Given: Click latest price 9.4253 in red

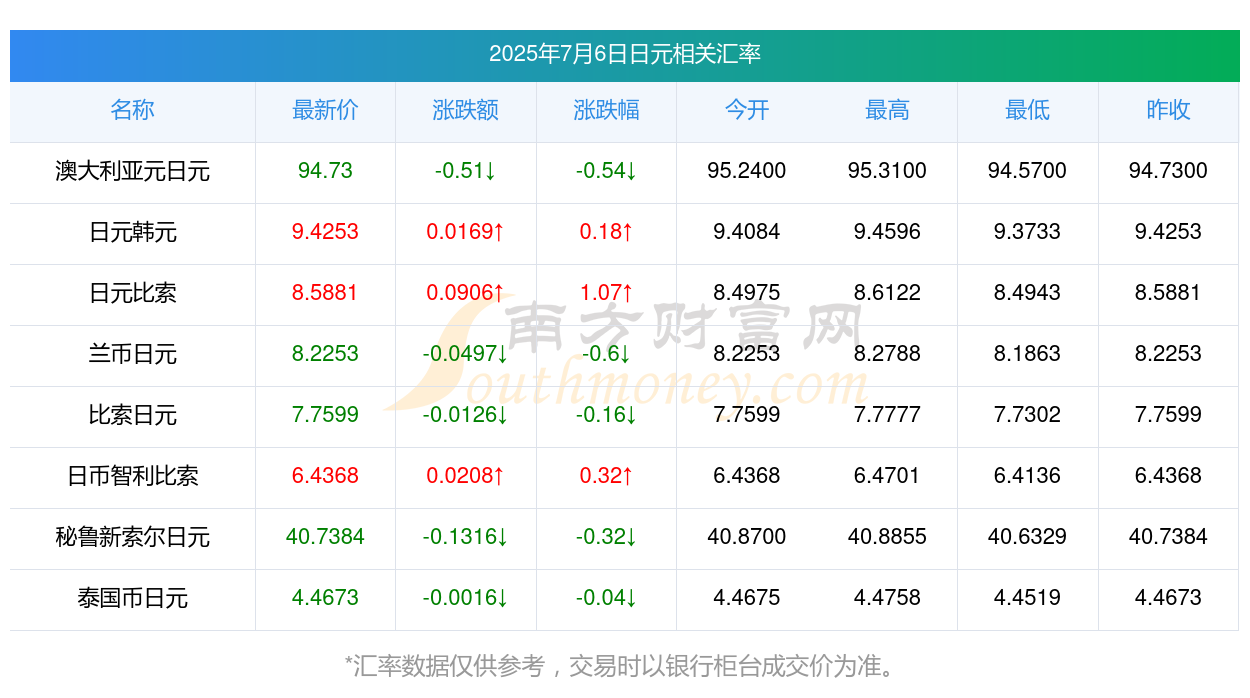Looking at the screenshot, I should (325, 232).
